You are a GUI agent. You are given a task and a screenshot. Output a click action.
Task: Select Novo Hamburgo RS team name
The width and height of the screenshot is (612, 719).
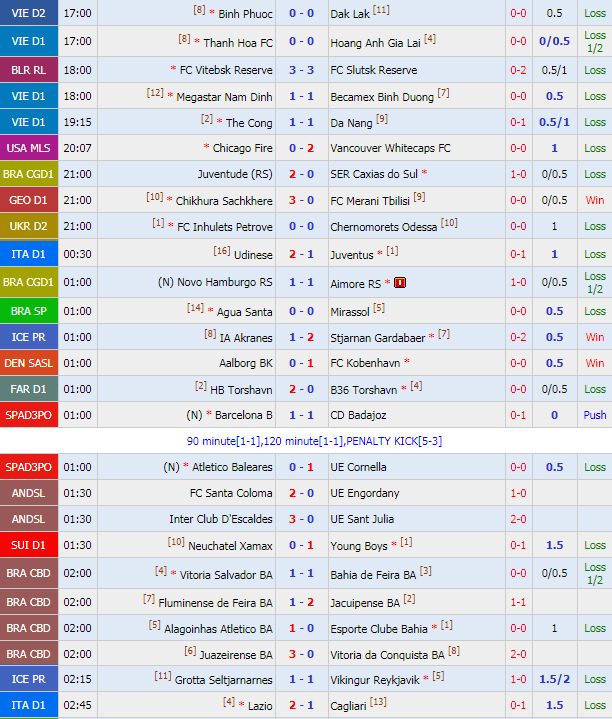(225, 282)
